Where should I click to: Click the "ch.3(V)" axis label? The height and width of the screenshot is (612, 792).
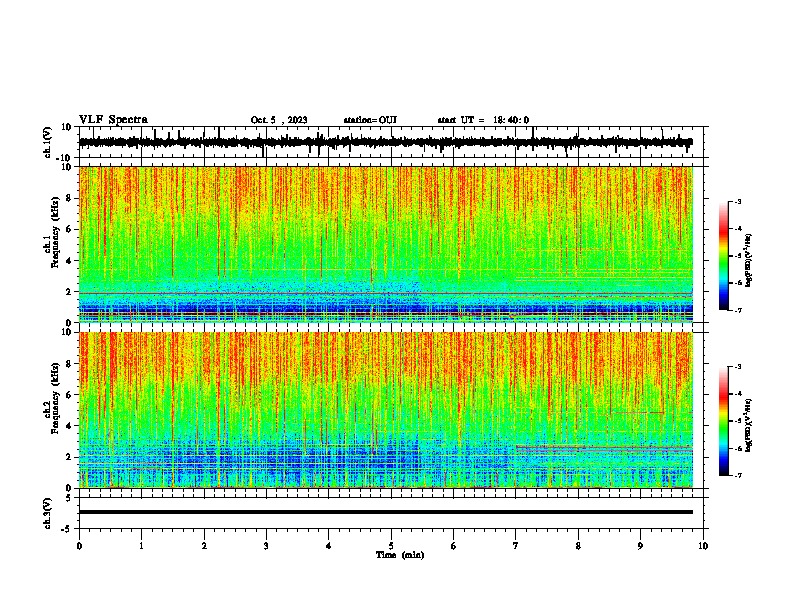[x=47, y=513]
